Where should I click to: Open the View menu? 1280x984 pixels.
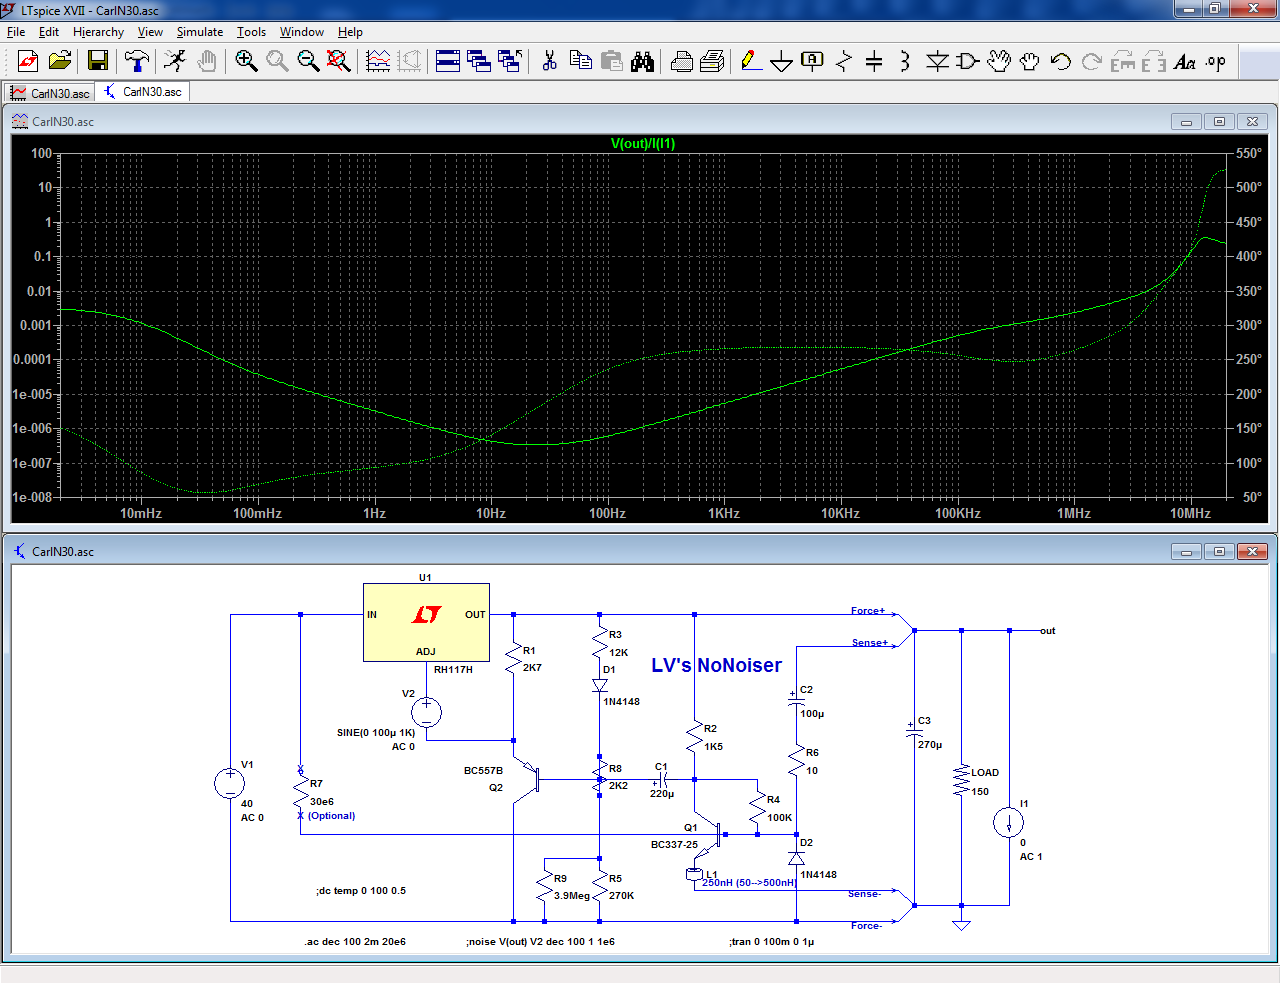[150, 32]
